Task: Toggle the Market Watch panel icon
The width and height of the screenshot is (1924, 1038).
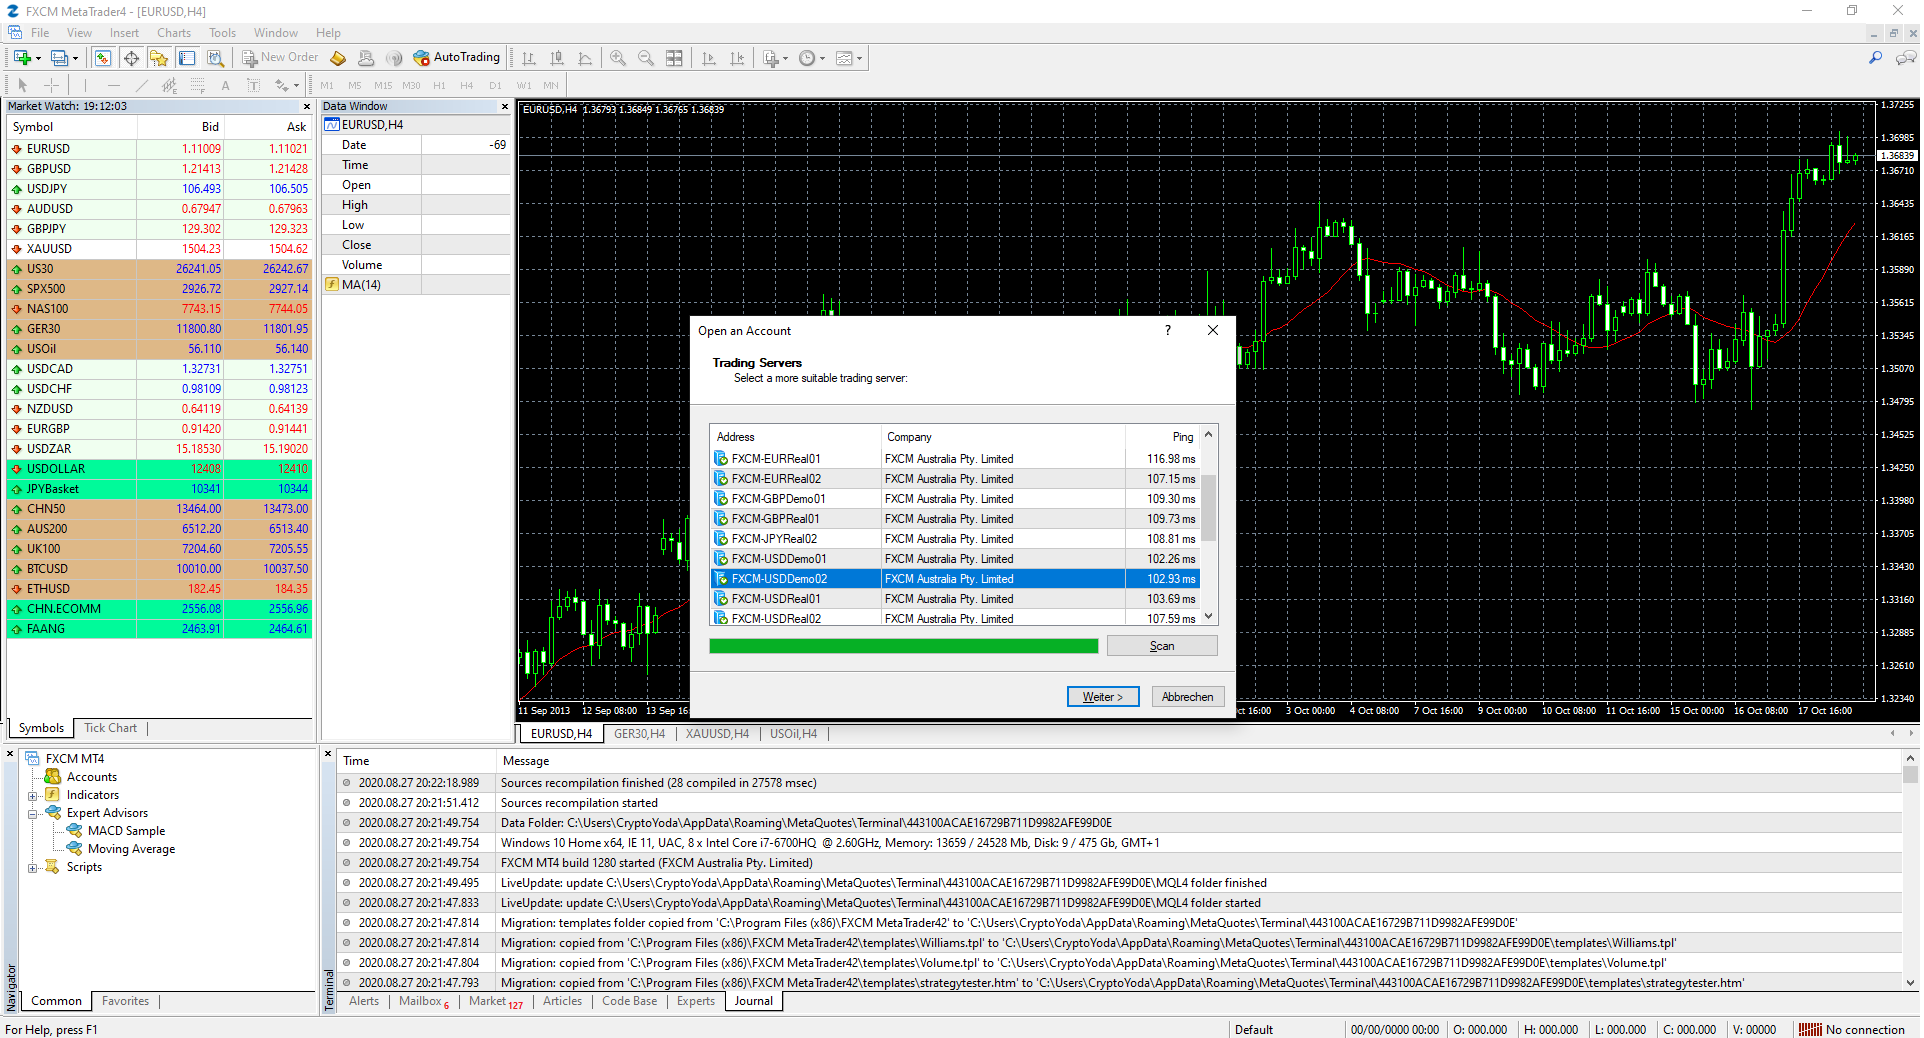Action: [x=103, y=58]
